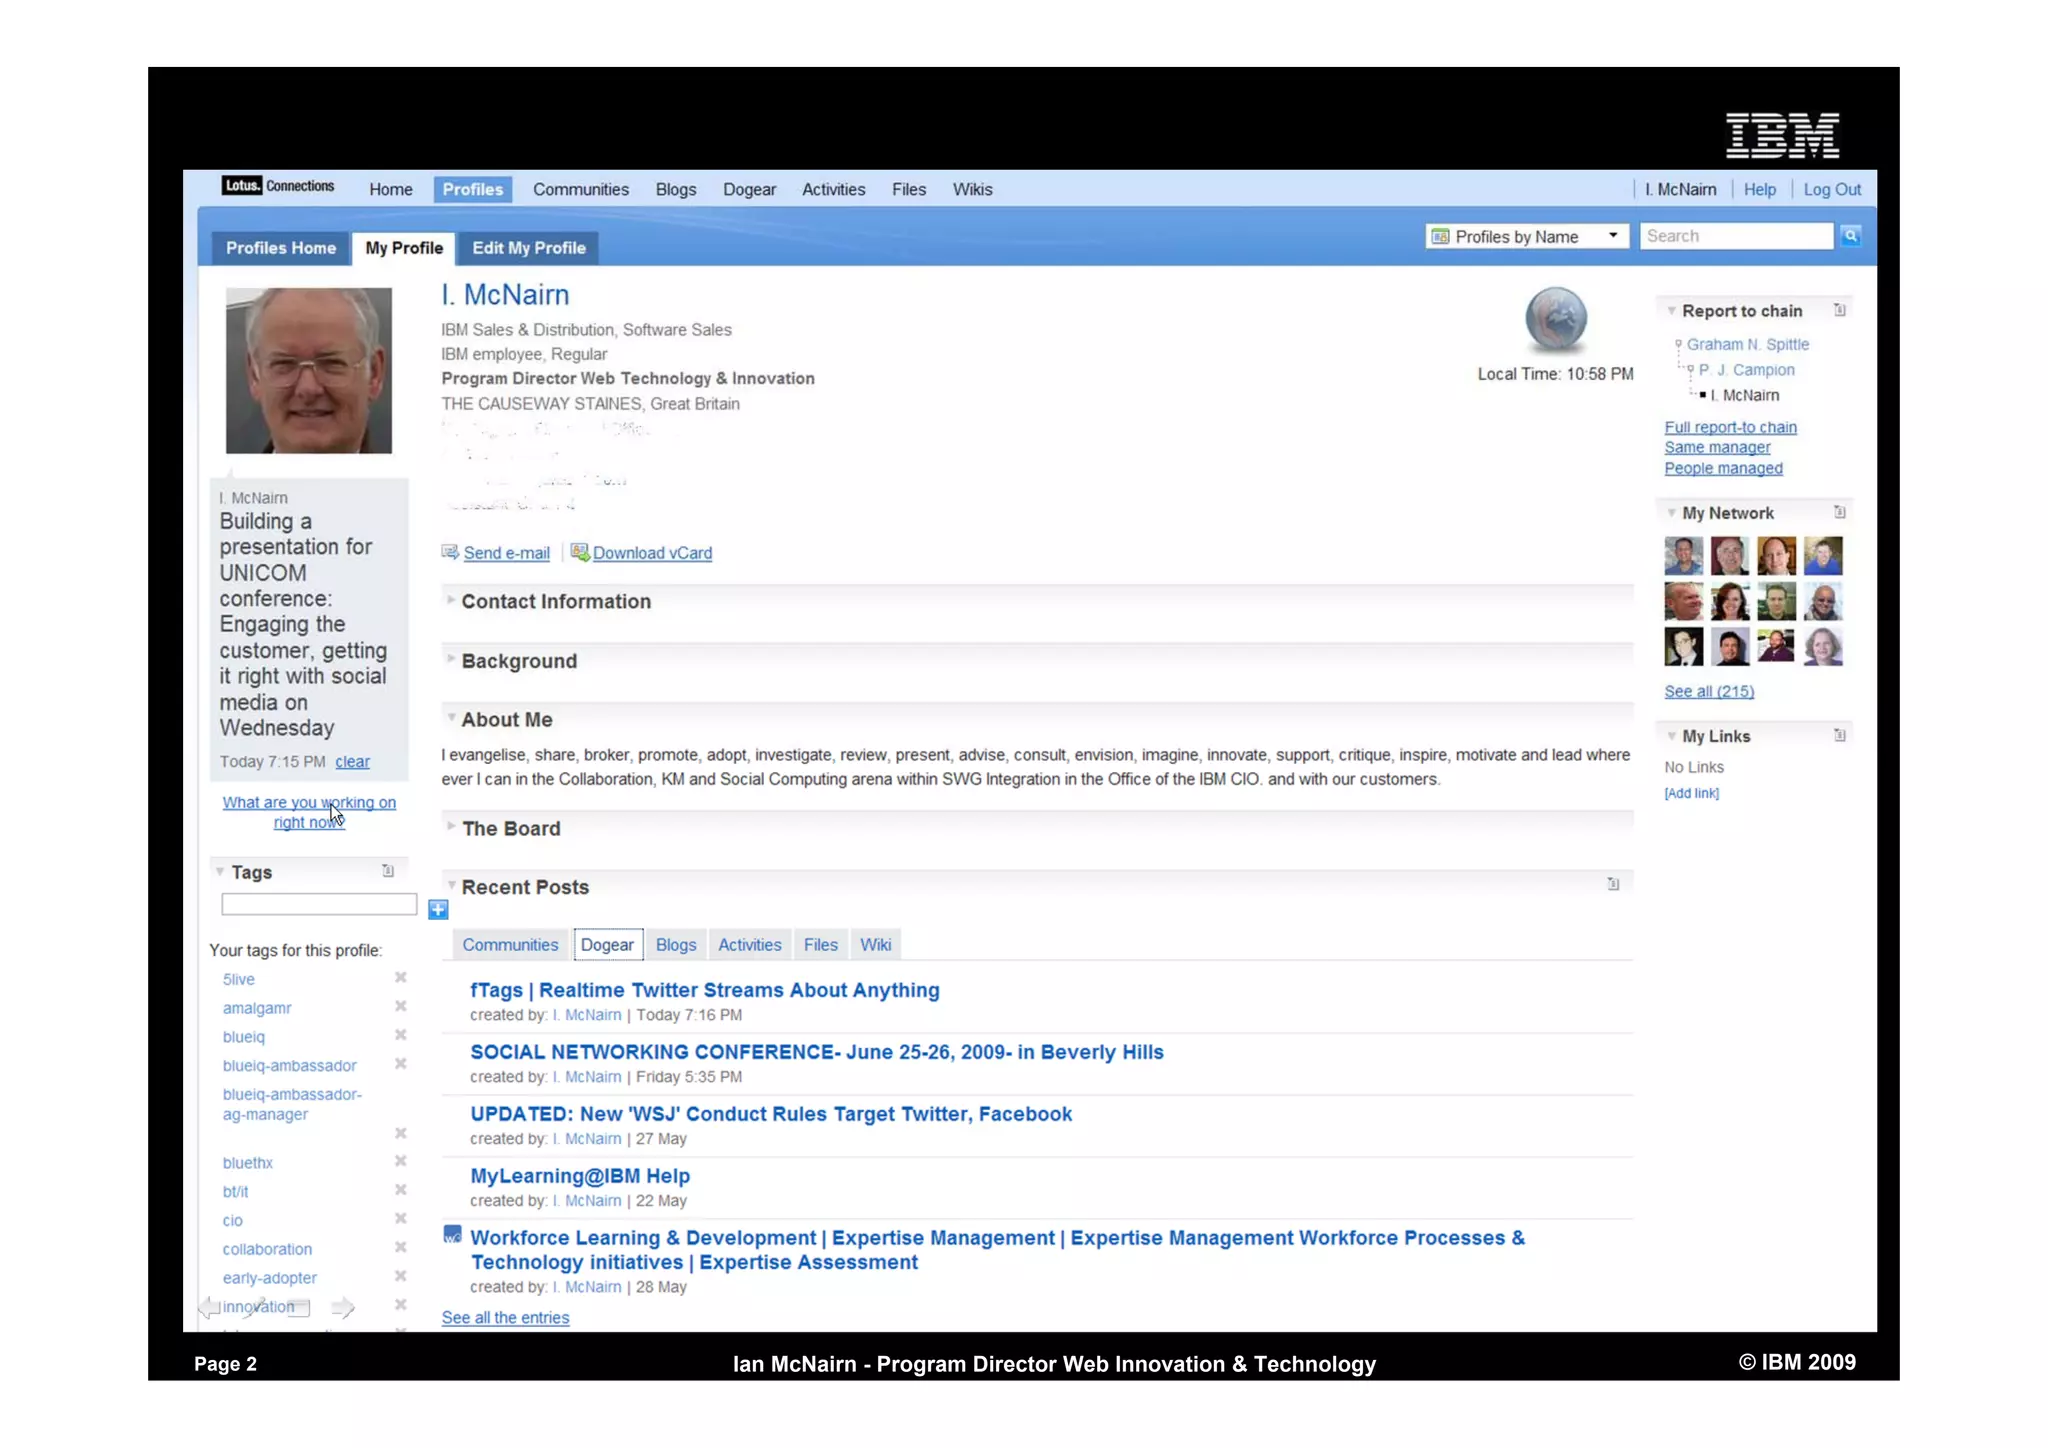
Task: Remove the blueiq-ambassador tag
Action: point(400,1064)
